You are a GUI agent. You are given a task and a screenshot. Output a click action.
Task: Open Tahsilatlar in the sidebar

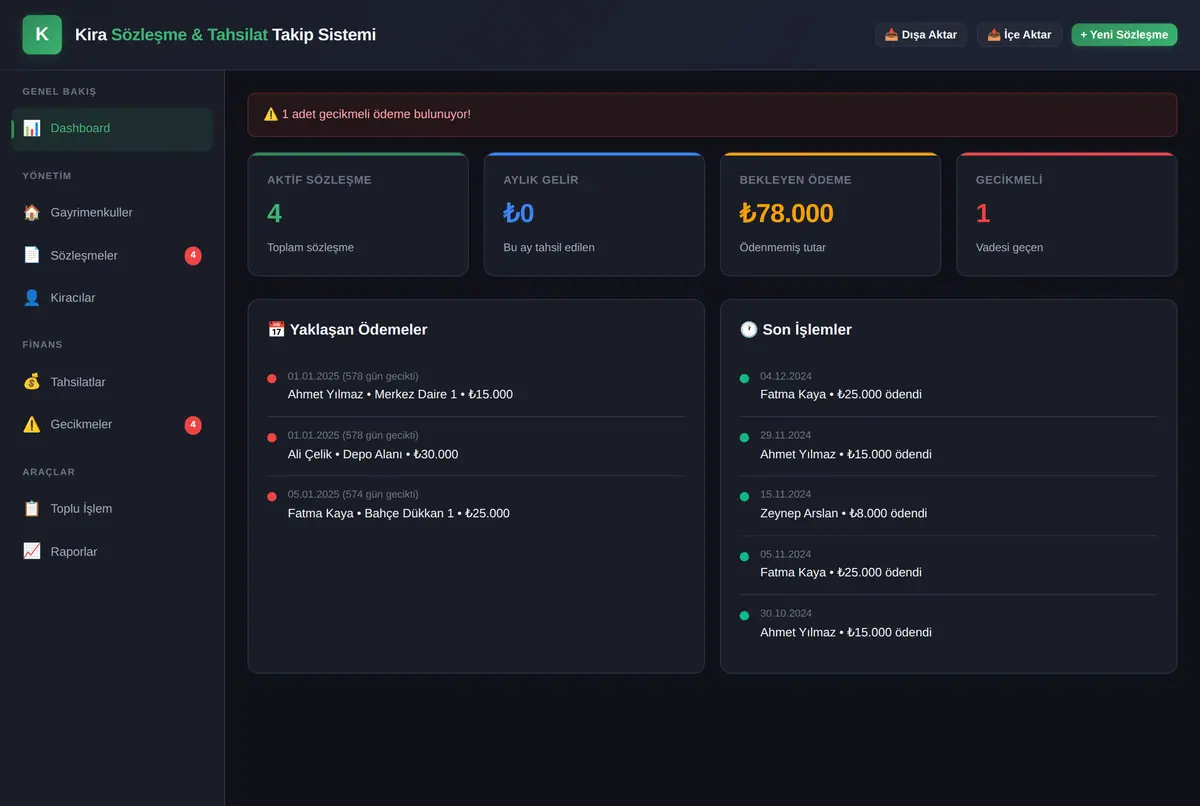pyautogui.click(x=112, y=381)
